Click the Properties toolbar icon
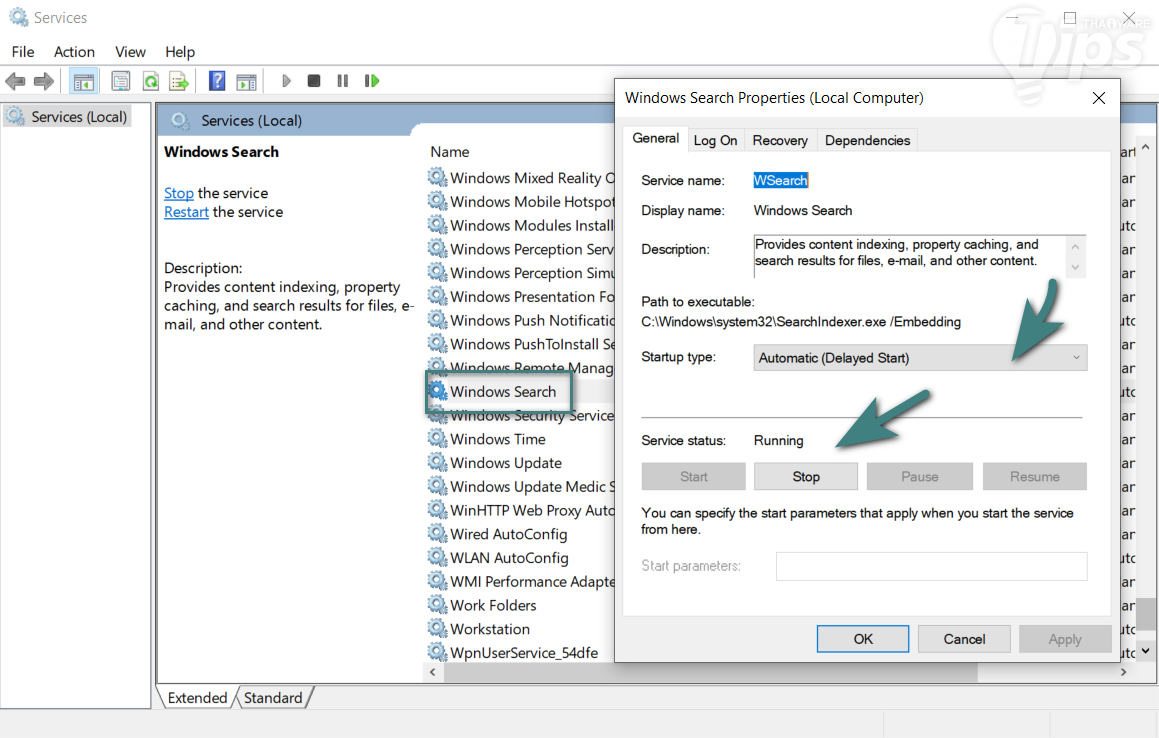1159x738 pixels. coord(120,81)
